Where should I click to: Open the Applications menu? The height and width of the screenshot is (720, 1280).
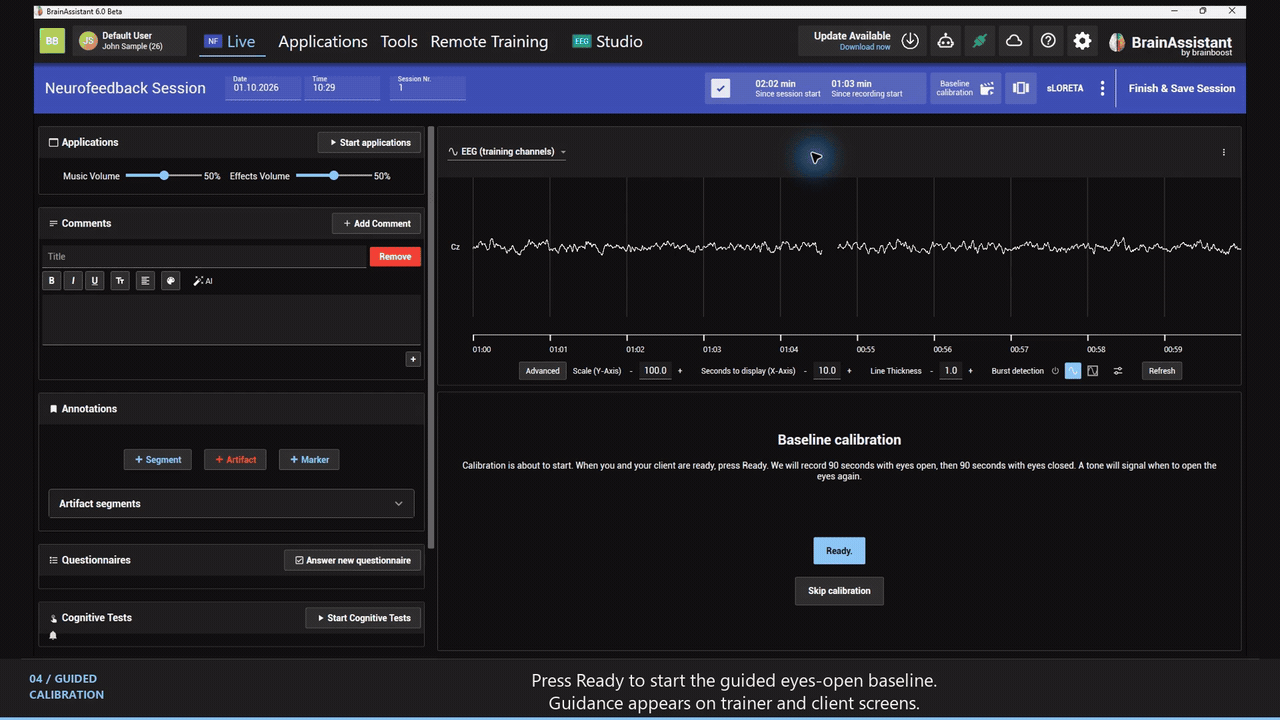point(323,41)
